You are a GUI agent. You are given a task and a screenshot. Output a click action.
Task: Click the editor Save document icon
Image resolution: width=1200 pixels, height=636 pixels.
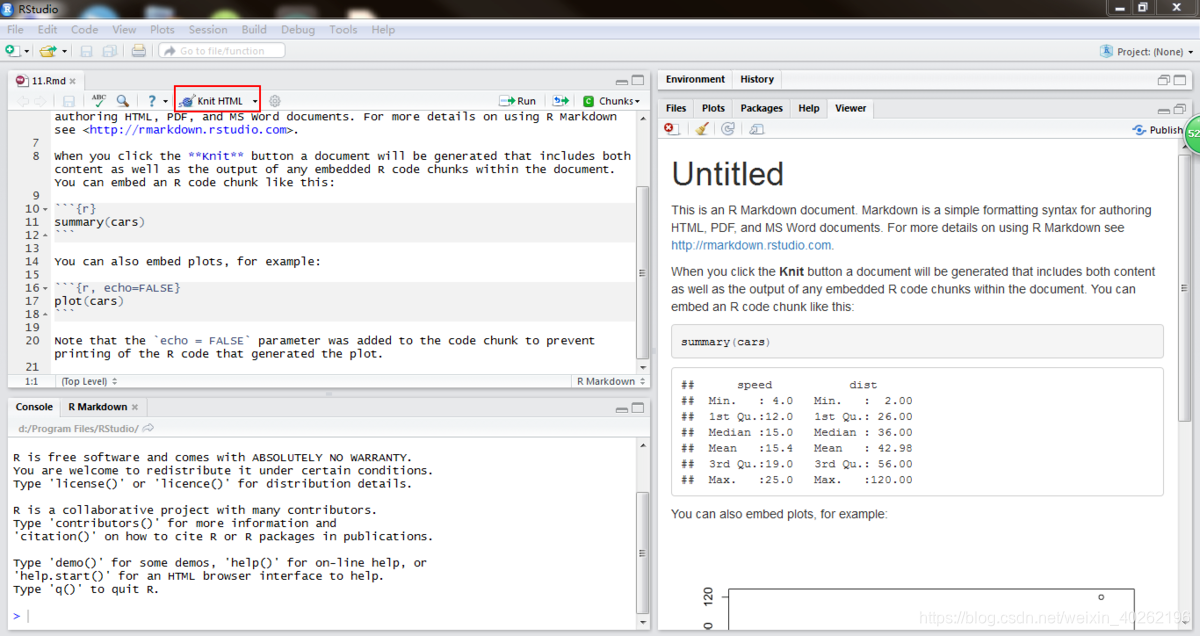(x=69, y=101)
